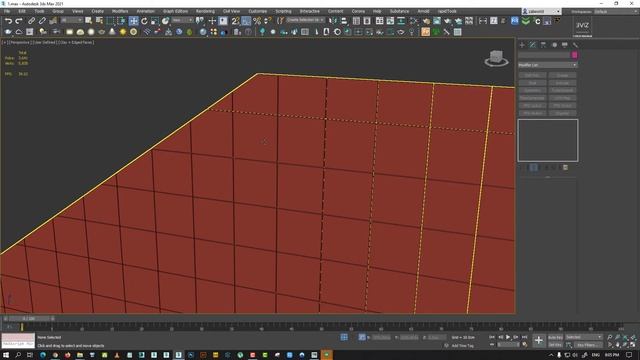Toggle Window/Crossing selection mode
Screen dimensions: 640x360
[121, 21]
